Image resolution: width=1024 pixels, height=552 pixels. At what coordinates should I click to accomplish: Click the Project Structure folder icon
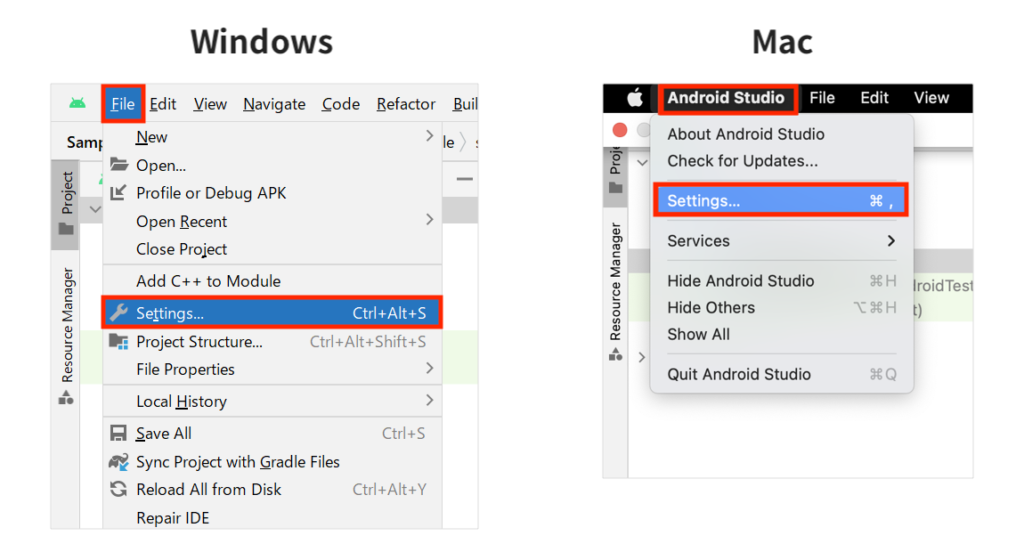point(119,341)
